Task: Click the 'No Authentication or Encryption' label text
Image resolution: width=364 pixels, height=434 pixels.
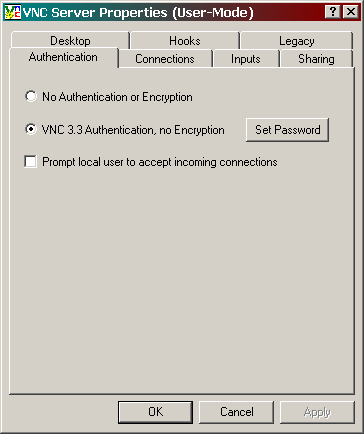Action: (117, 97)
